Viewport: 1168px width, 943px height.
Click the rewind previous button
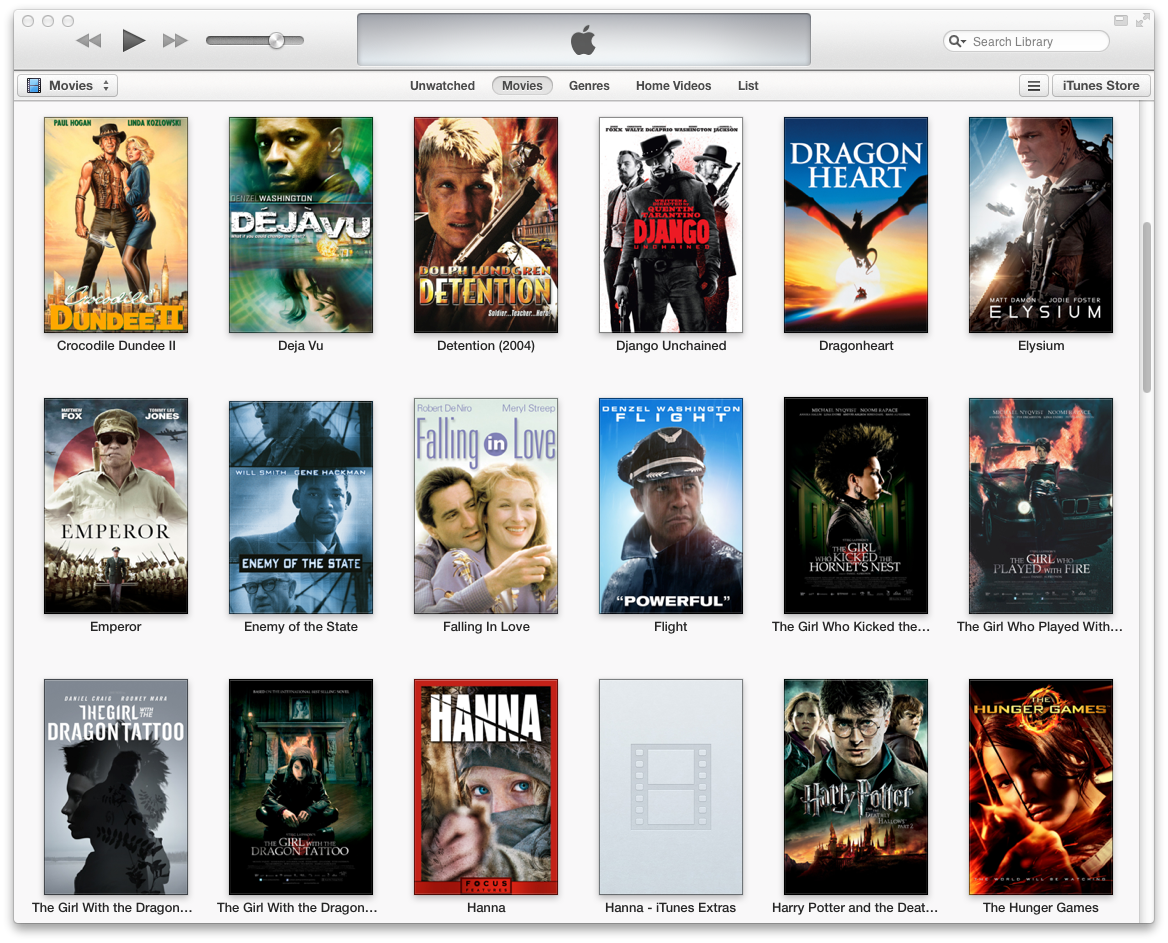click(x=89, y=40)
